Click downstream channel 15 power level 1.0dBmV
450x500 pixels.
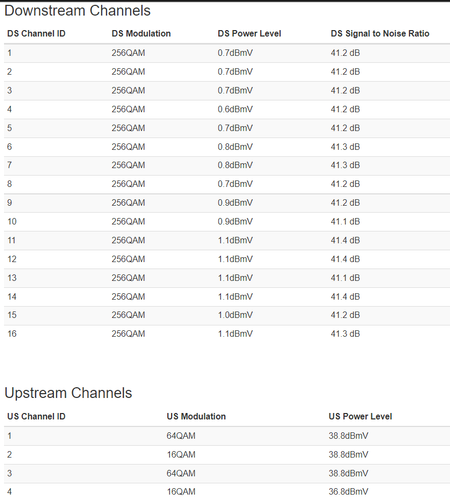pyautogui.click(x=235, y=315)
